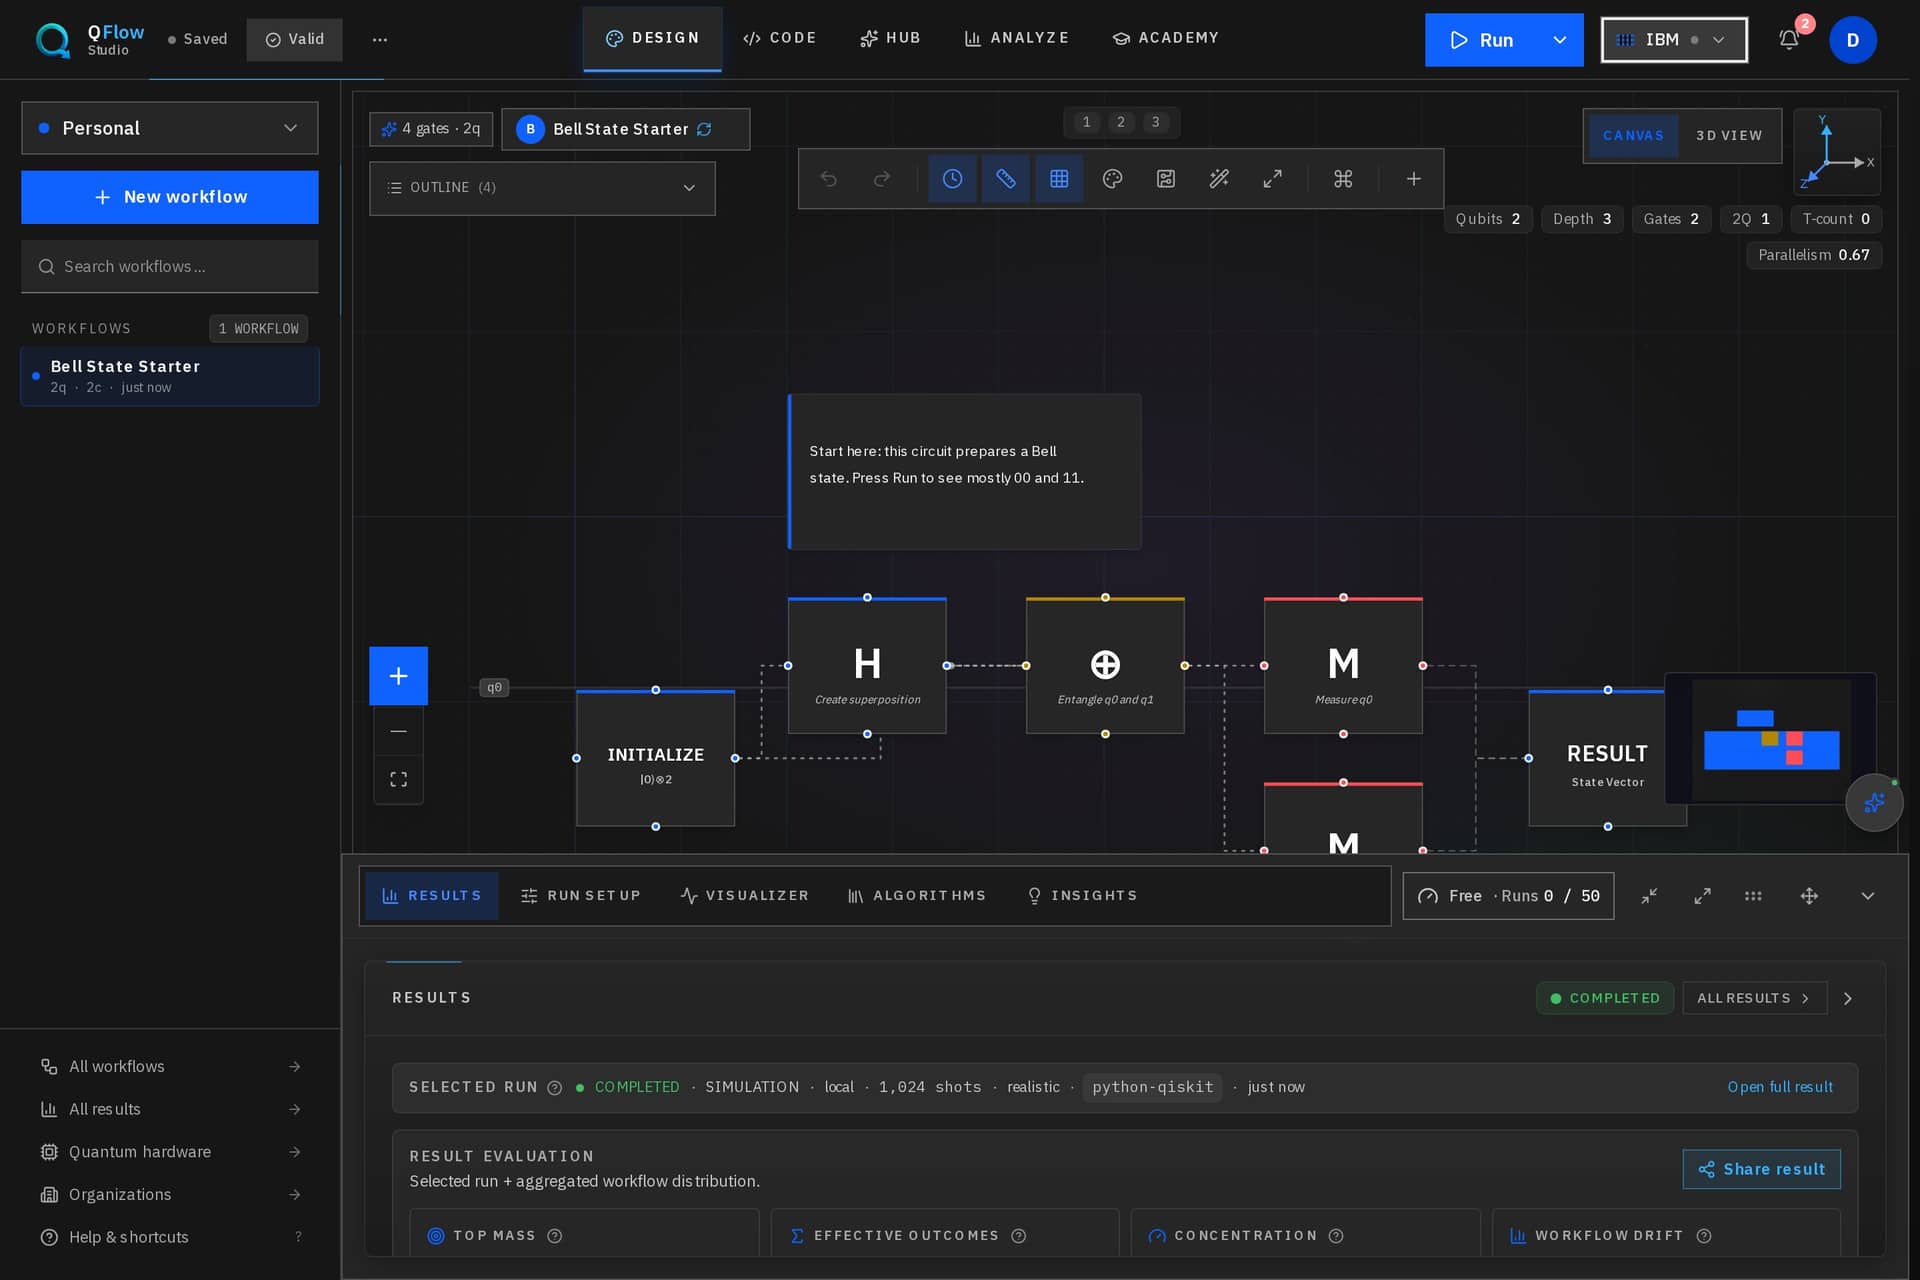Toggle the clock timeline icon in toolbar
Viewport: 1920px width, 1280px height.
(x=952, y=179)
